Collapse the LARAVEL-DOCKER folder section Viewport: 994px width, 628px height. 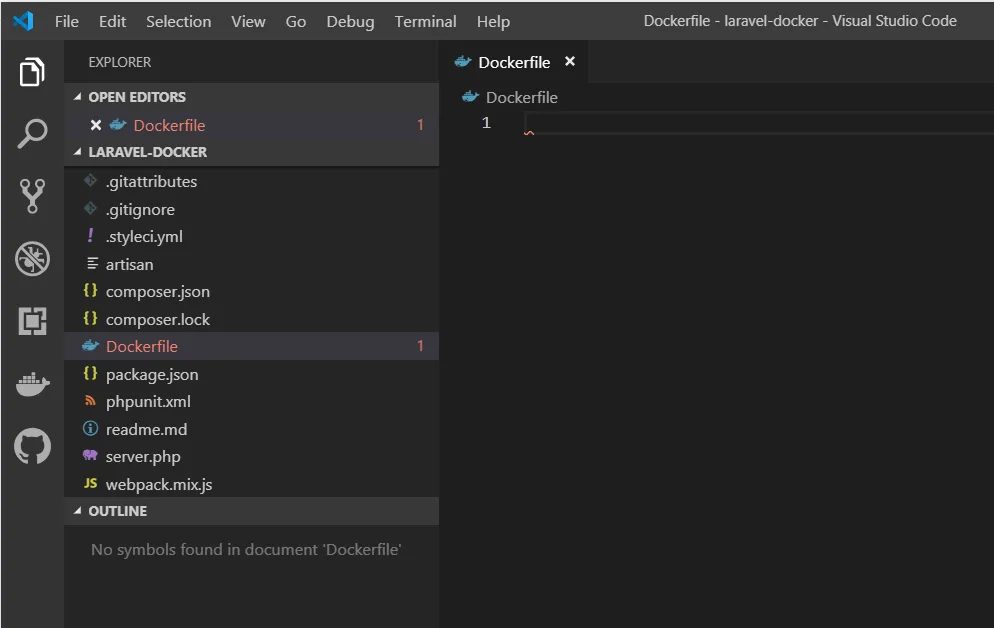coord(77,152)
